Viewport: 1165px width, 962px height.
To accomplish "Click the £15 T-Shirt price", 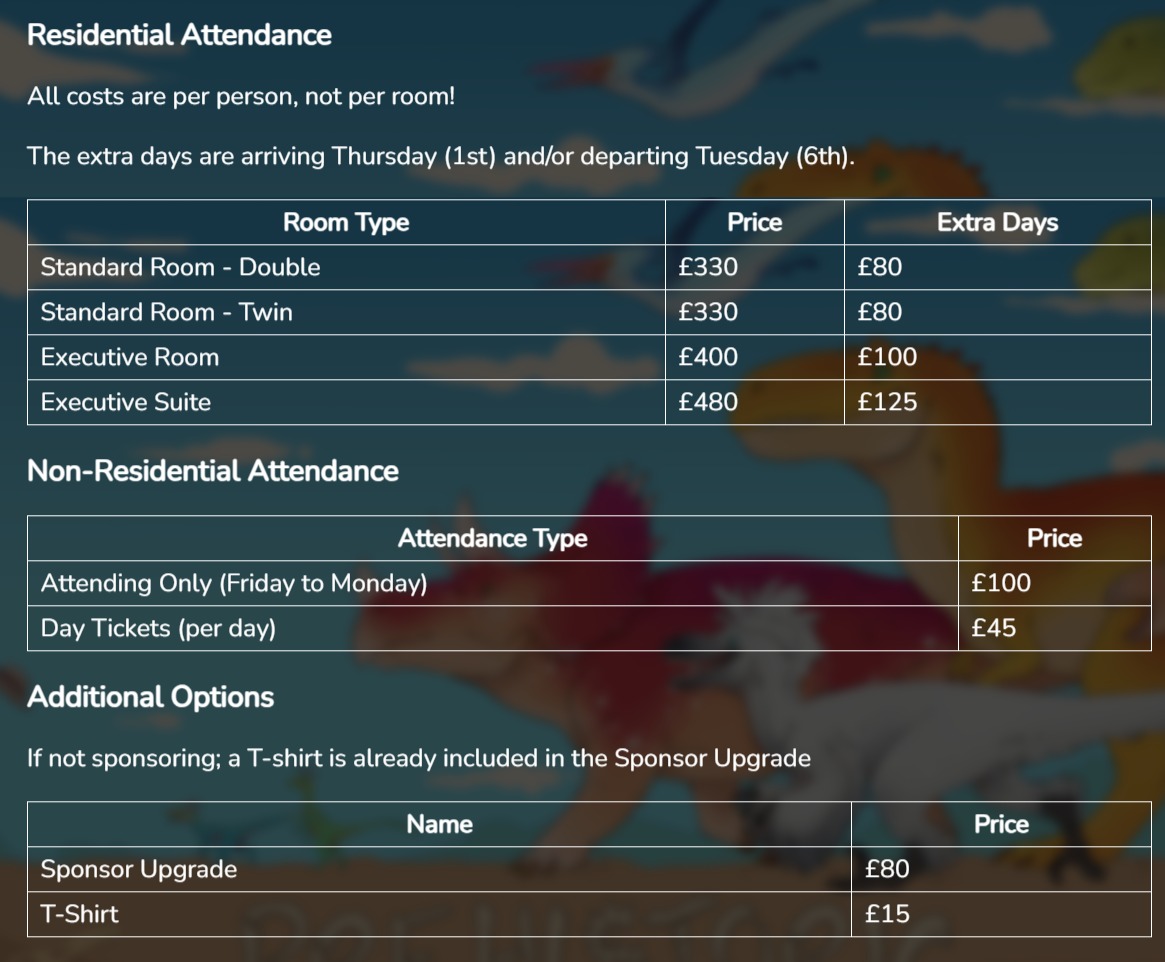I will [x=887, y=914].
